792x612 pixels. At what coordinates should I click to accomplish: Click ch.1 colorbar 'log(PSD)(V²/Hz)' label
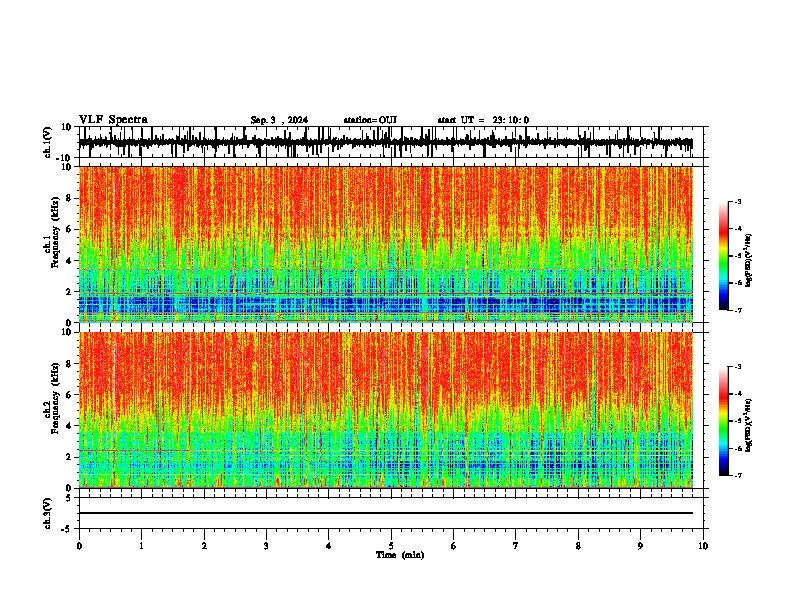(749, 261)
